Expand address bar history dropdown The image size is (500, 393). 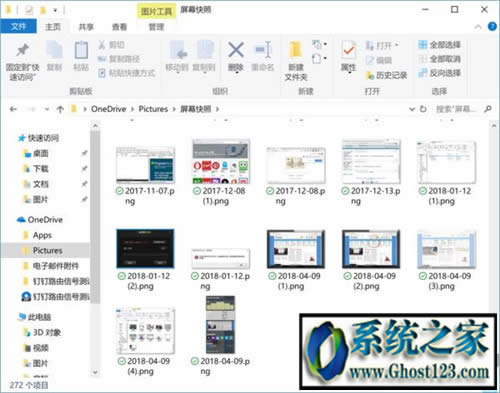[412, 109]
